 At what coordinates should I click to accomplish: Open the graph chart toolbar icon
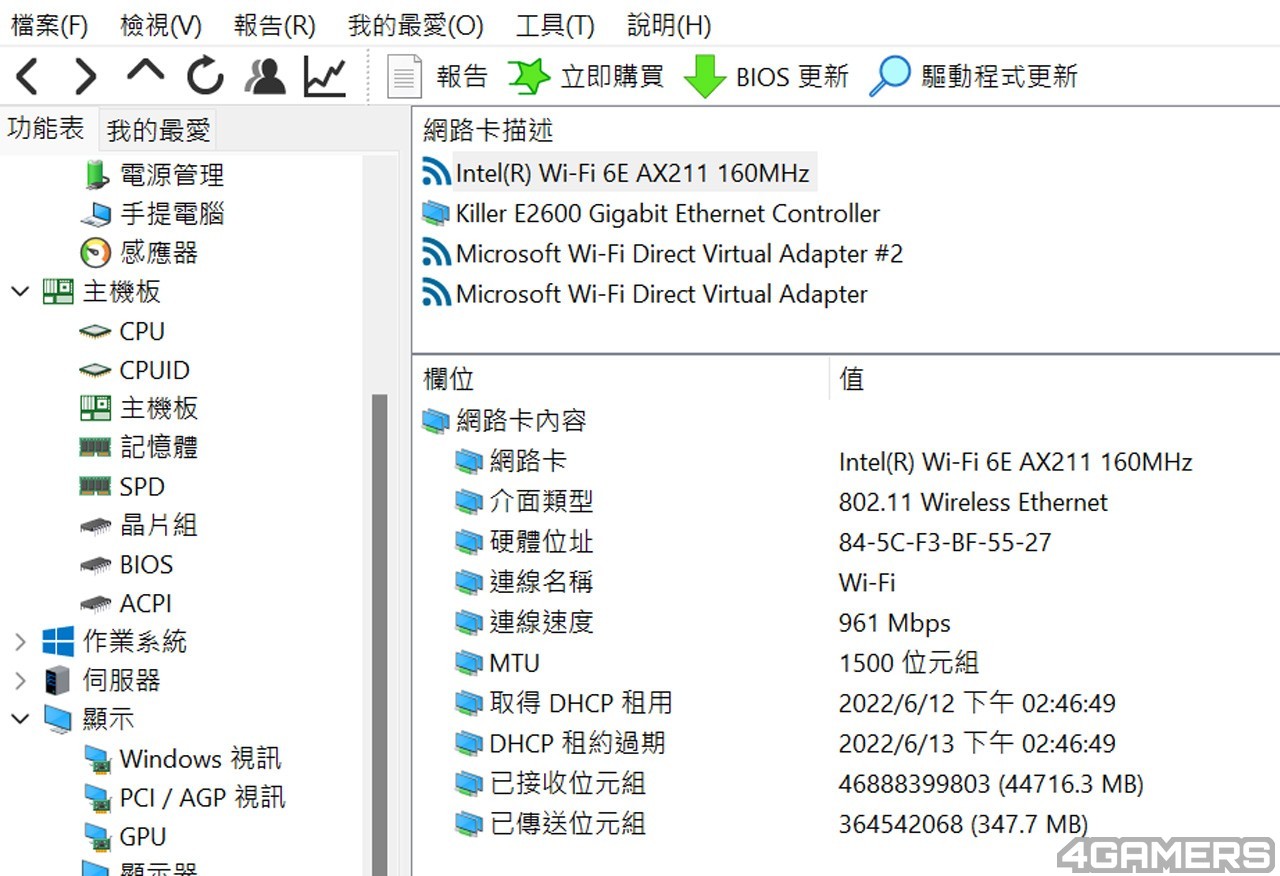pos(325,76)
